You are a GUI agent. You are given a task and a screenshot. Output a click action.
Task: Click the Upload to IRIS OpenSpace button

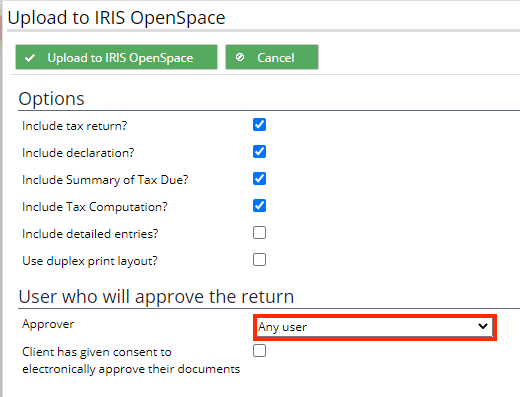116,57
